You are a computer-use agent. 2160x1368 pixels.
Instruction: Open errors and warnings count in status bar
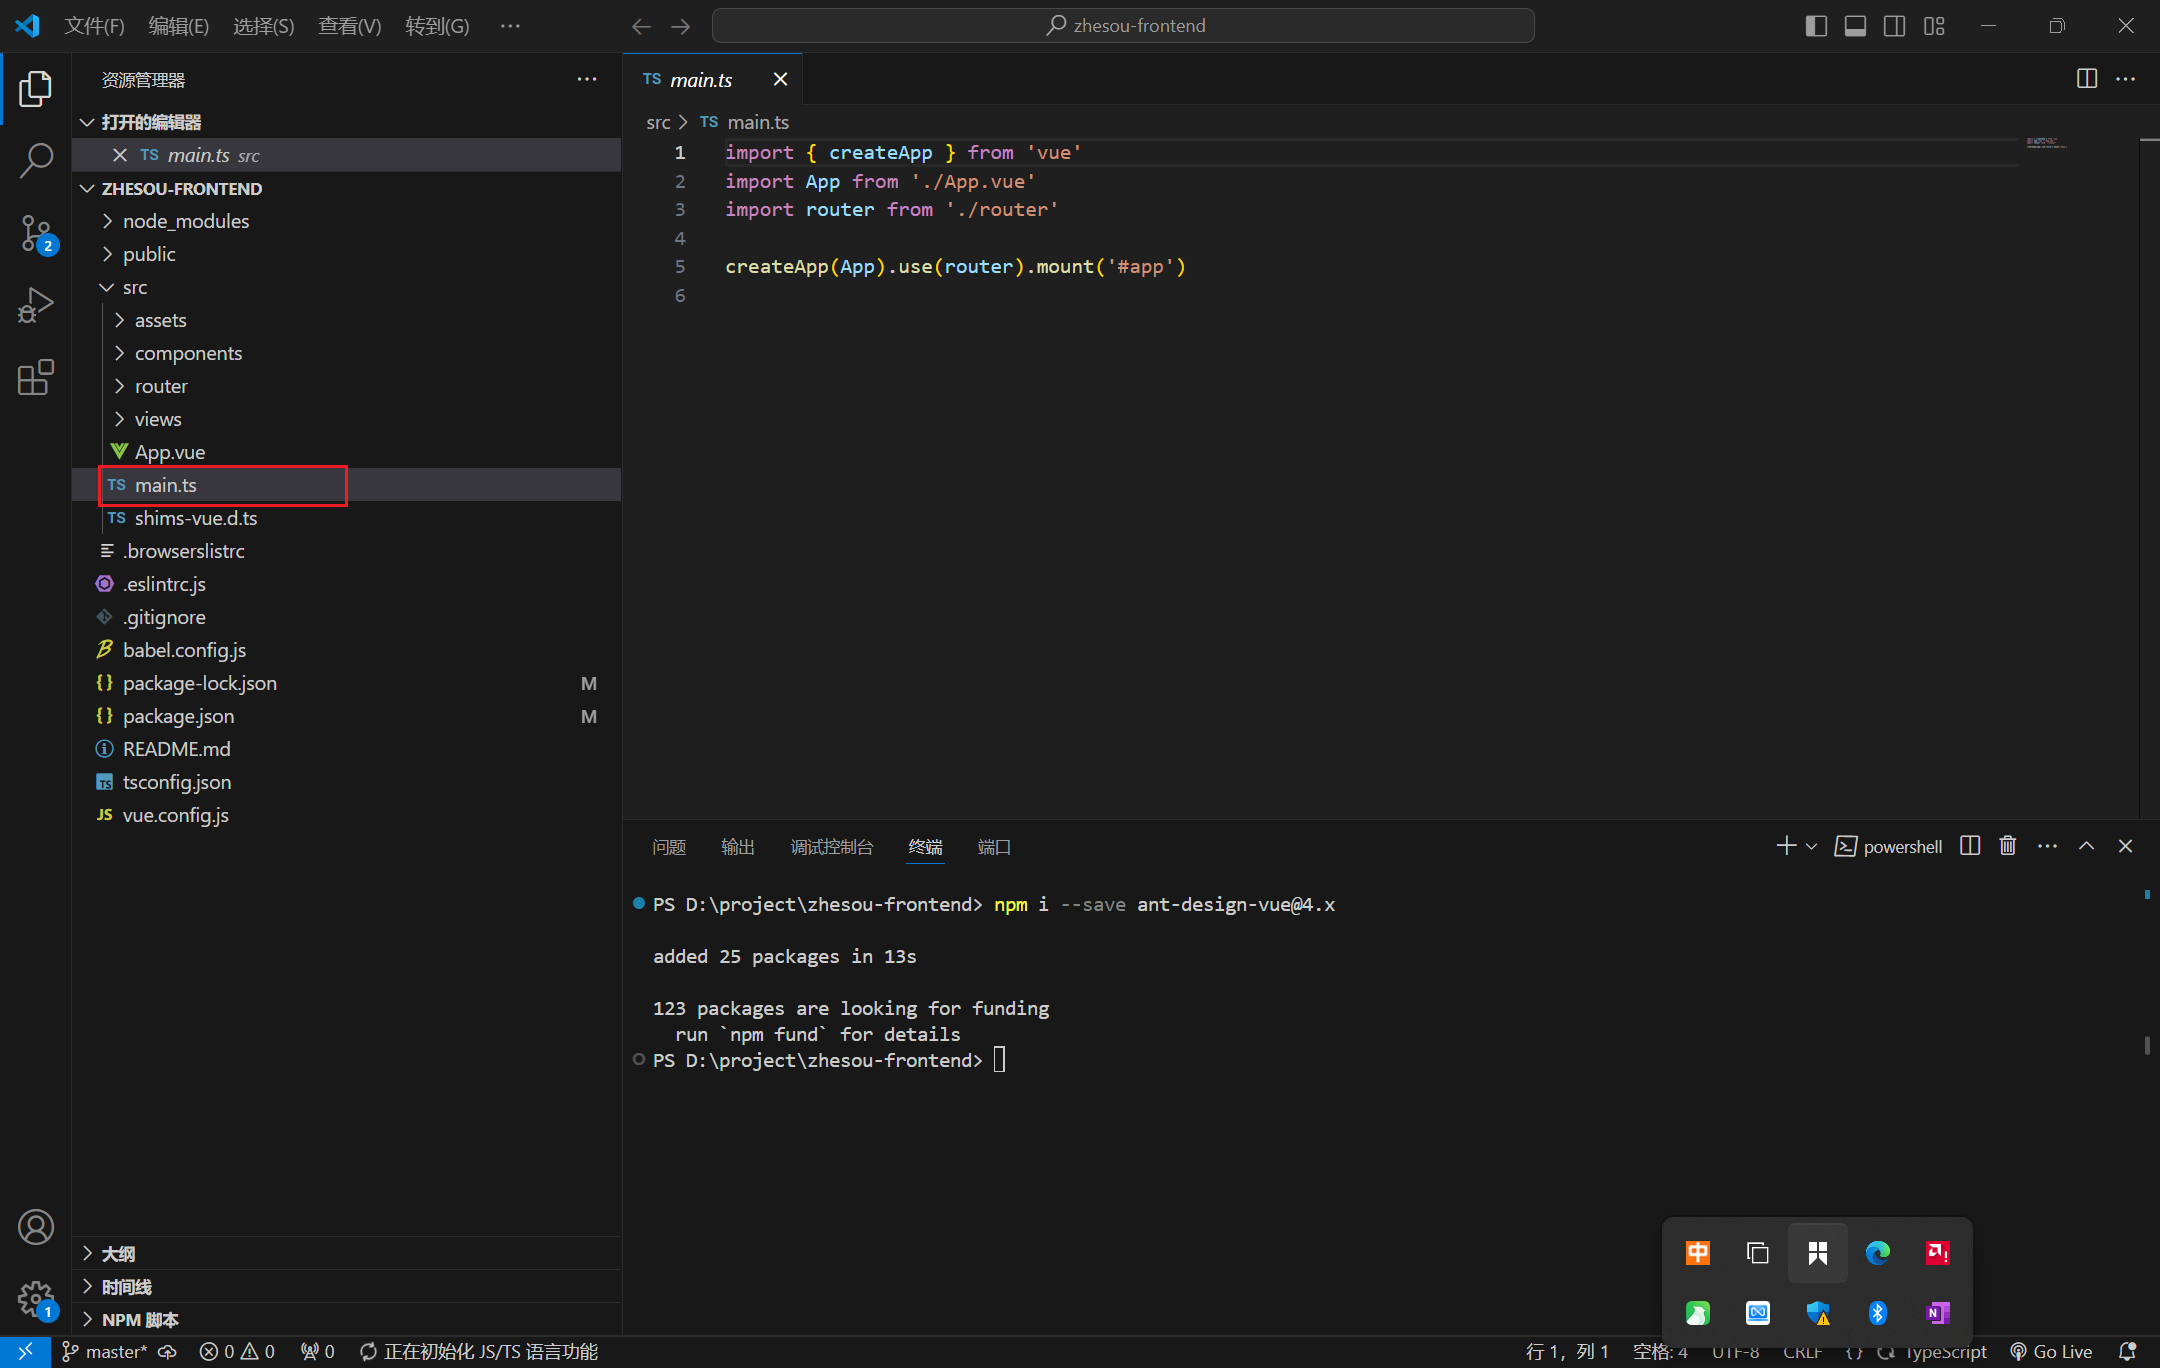tap(237, 1352)
